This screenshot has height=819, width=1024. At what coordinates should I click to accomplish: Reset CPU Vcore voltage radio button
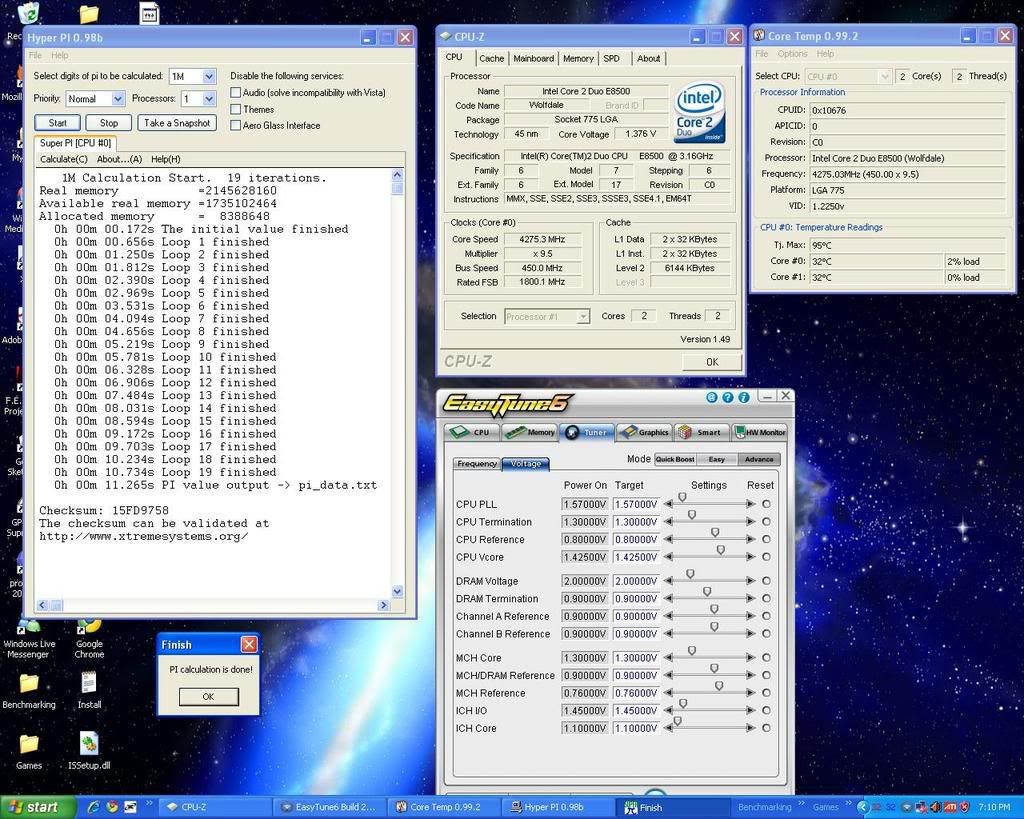click(x=766, y=557)
